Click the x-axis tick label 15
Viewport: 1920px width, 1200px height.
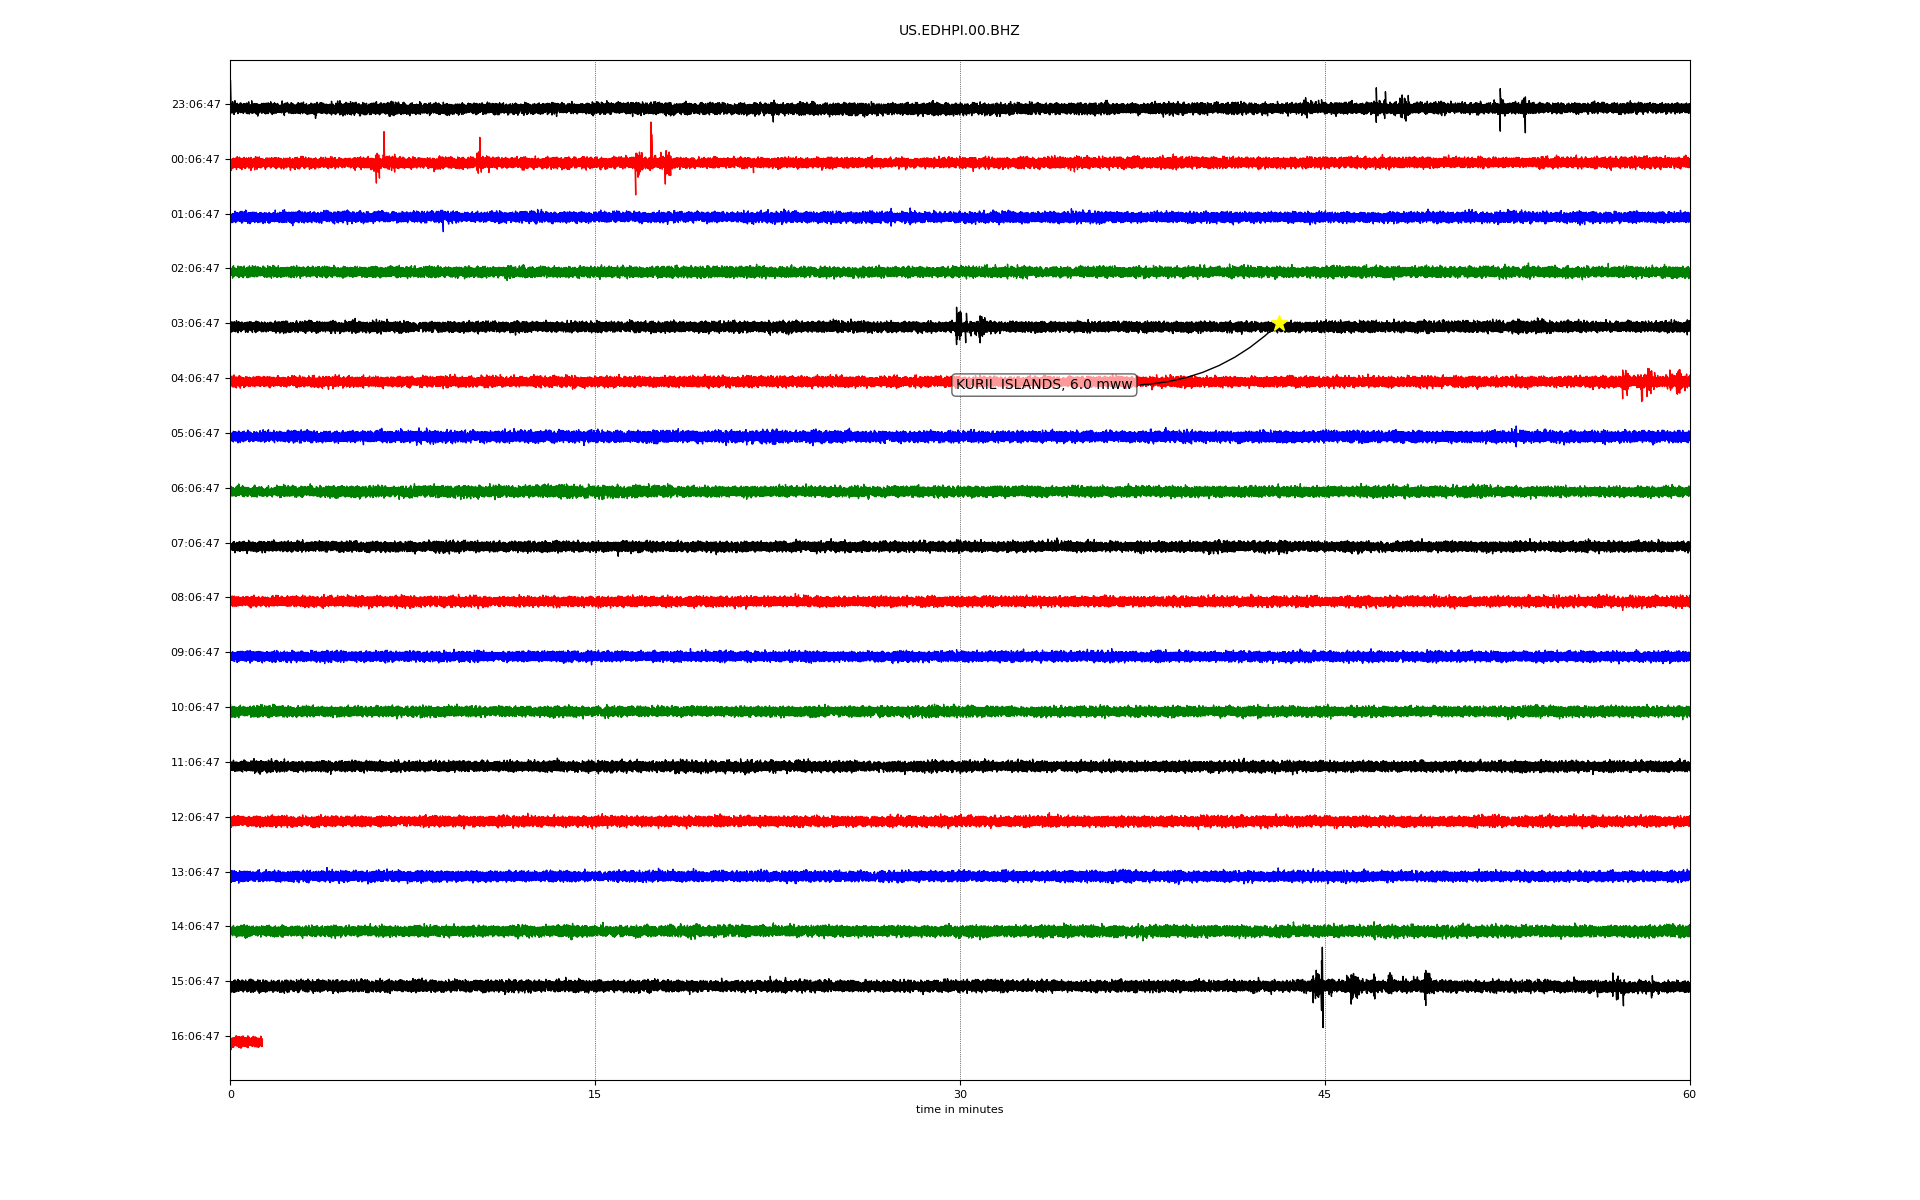[x=595, y=1094]
